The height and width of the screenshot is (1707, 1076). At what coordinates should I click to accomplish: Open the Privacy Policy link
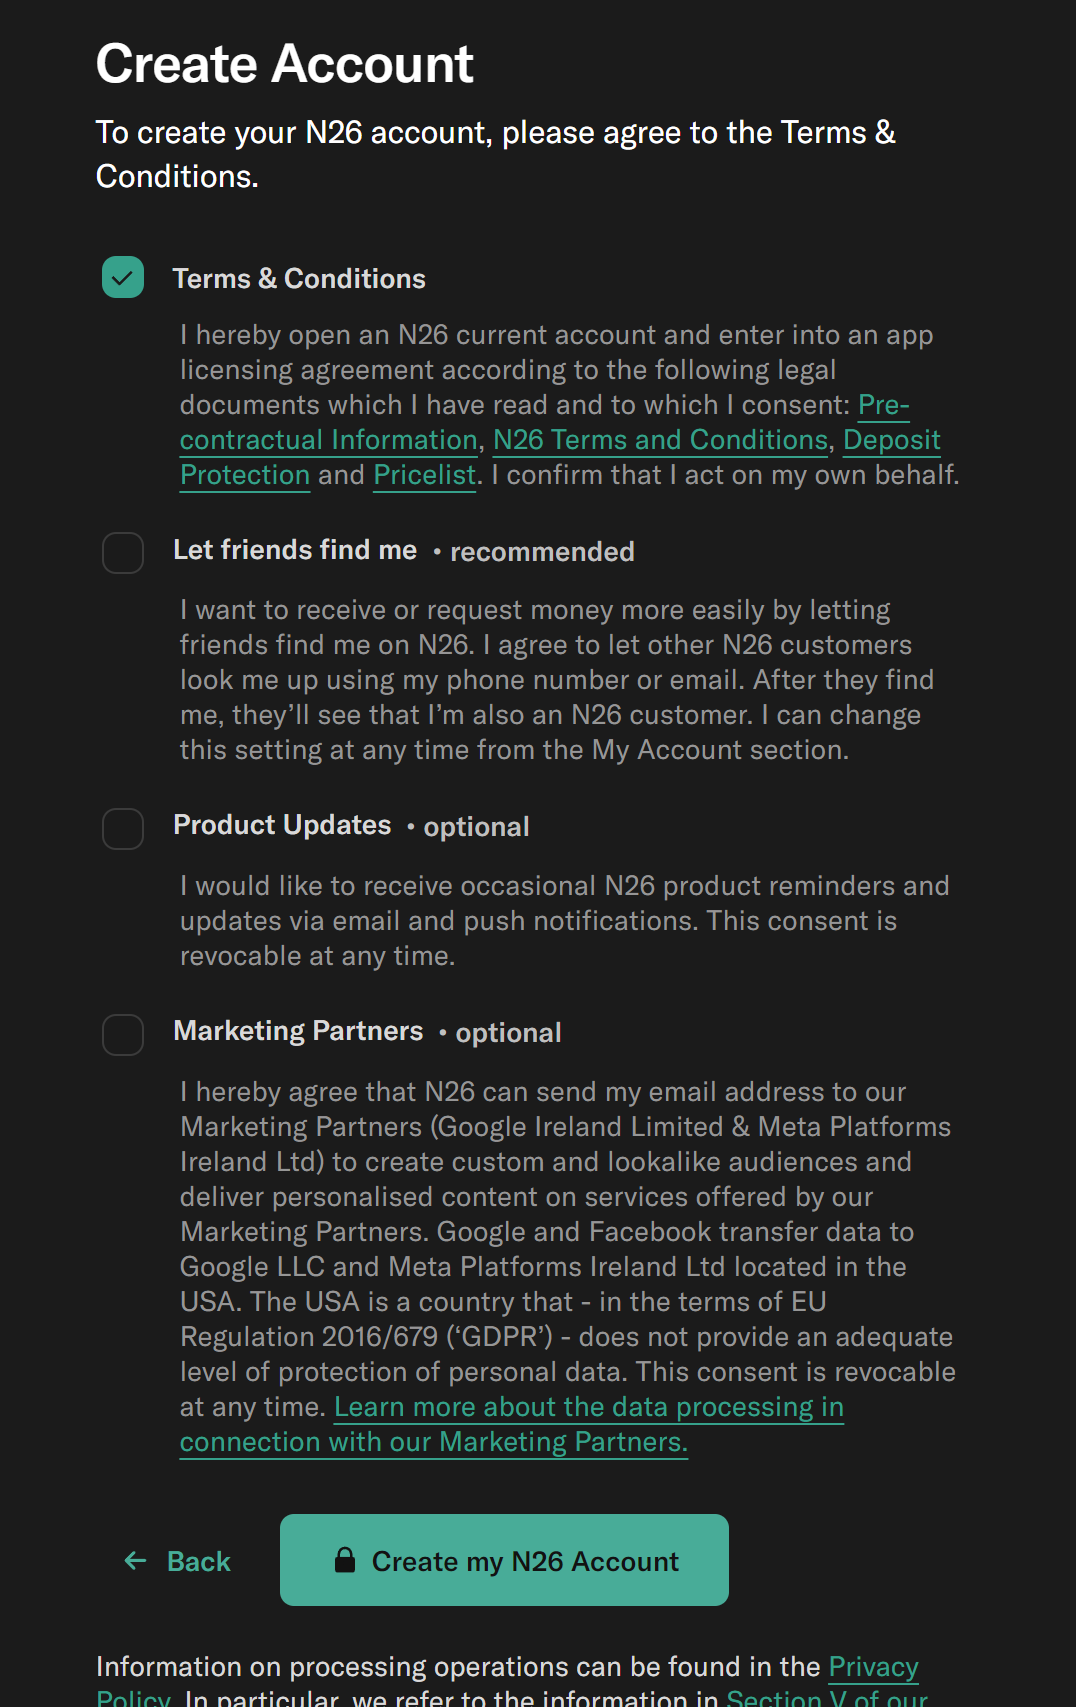tap(873, 1667)
